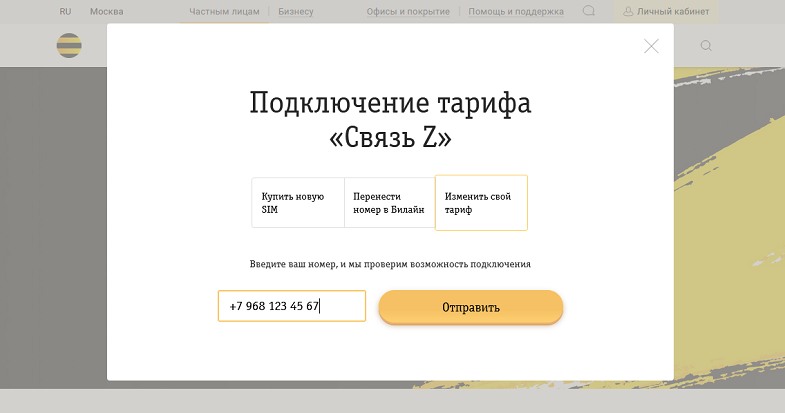Open the Офисы и покрытие link
The image size is (785, 413).
coord(407,11)
